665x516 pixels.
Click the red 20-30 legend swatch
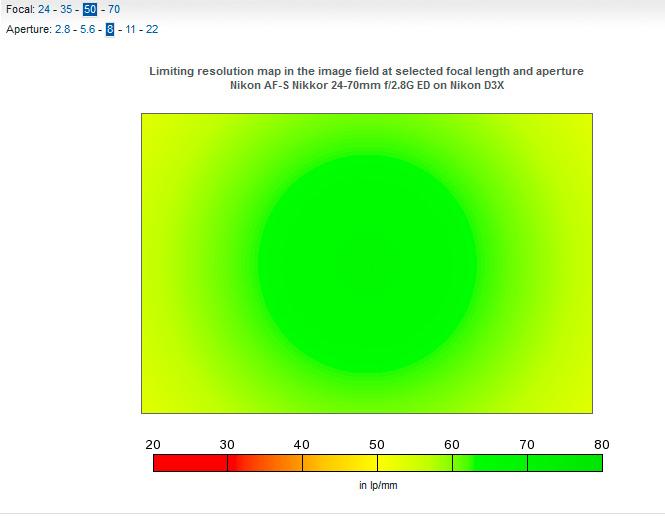(190, 463)
